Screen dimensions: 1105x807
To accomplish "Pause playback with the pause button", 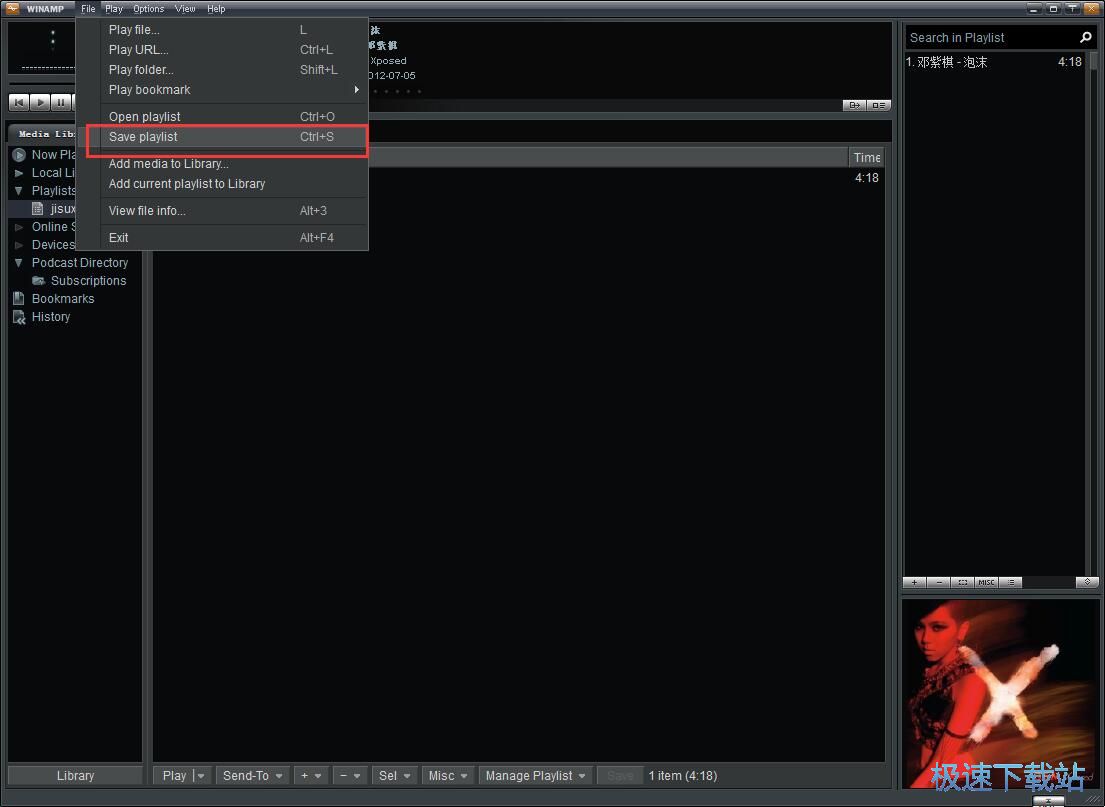I will (x=61, y=103).
